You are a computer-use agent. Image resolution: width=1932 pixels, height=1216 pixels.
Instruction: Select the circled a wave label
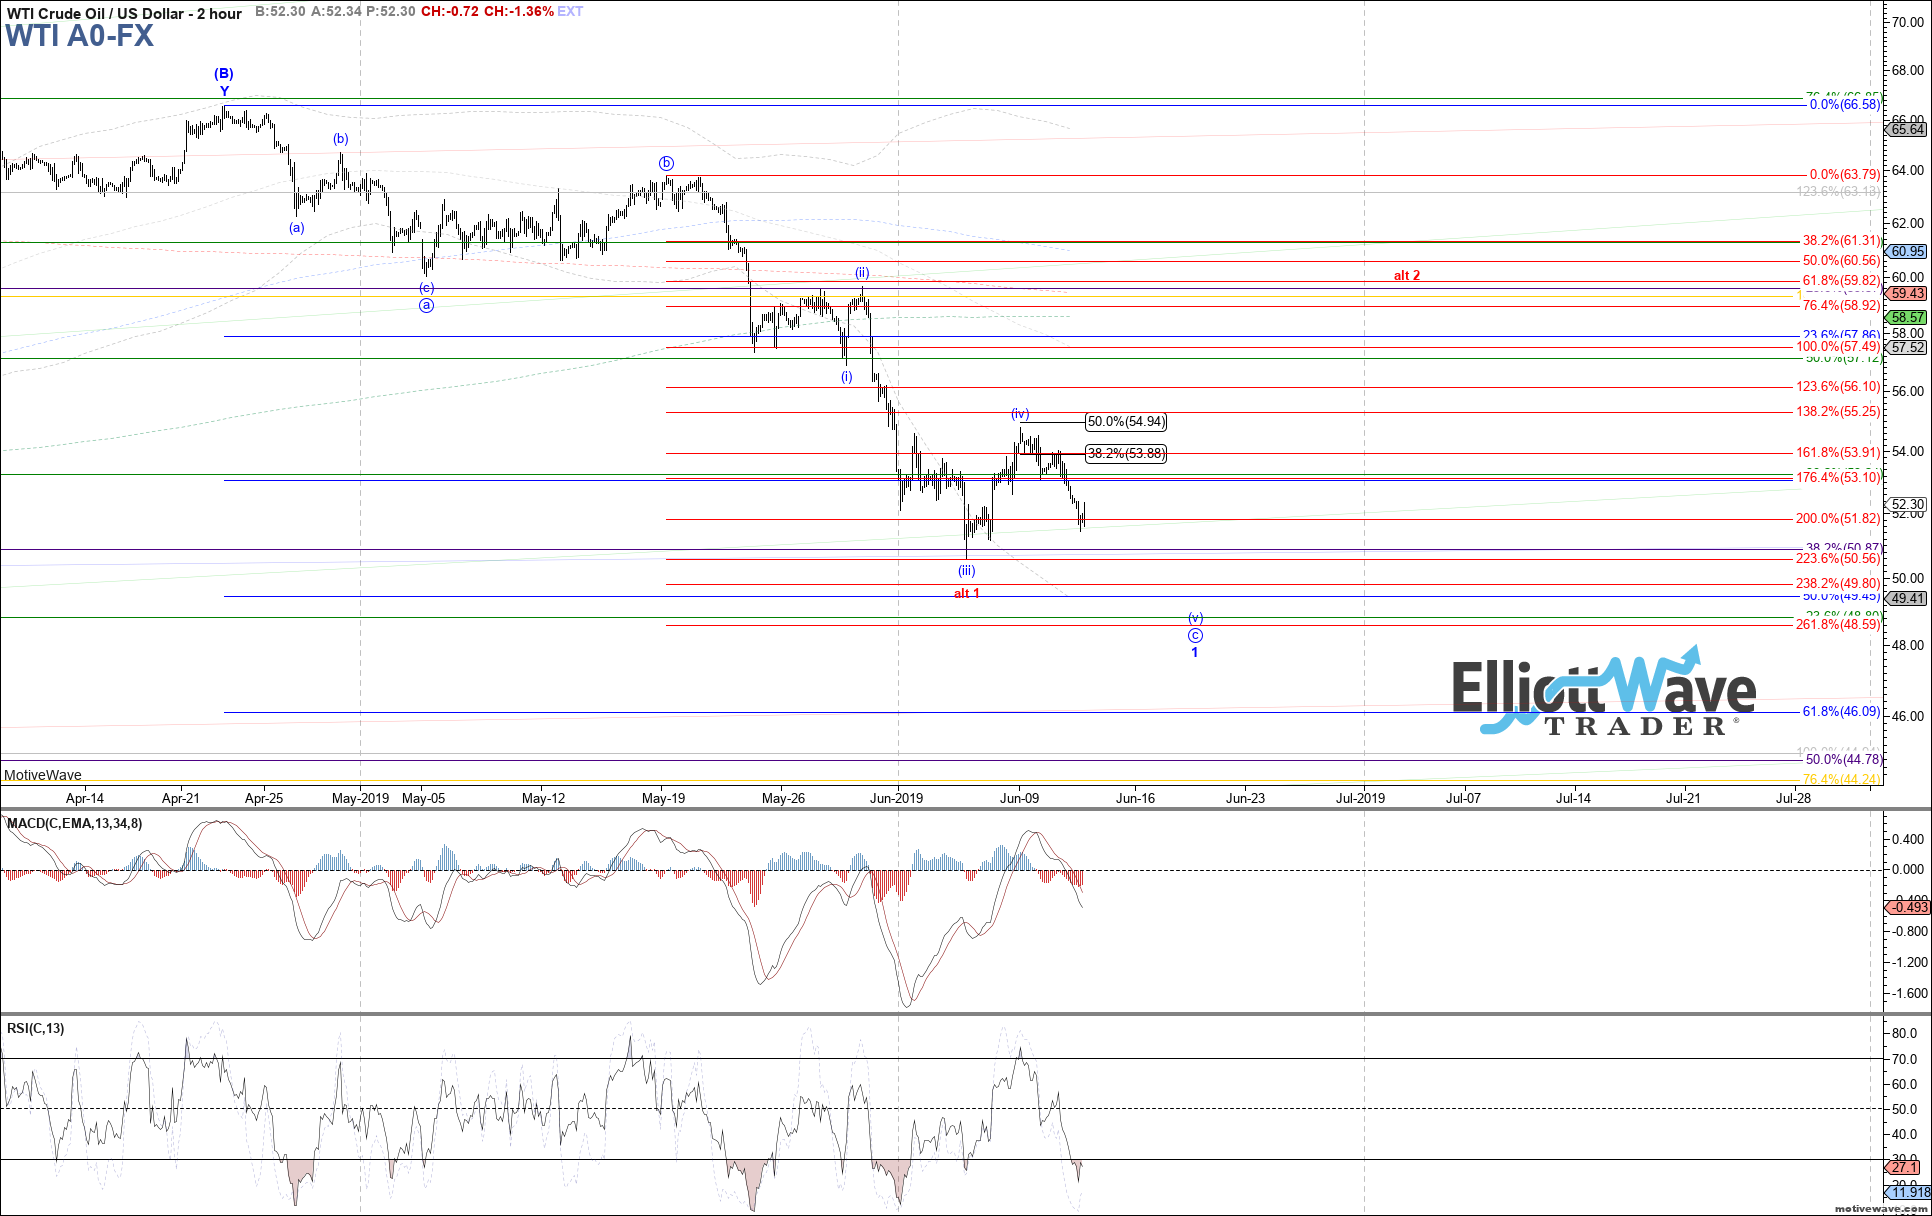[426, 305]
